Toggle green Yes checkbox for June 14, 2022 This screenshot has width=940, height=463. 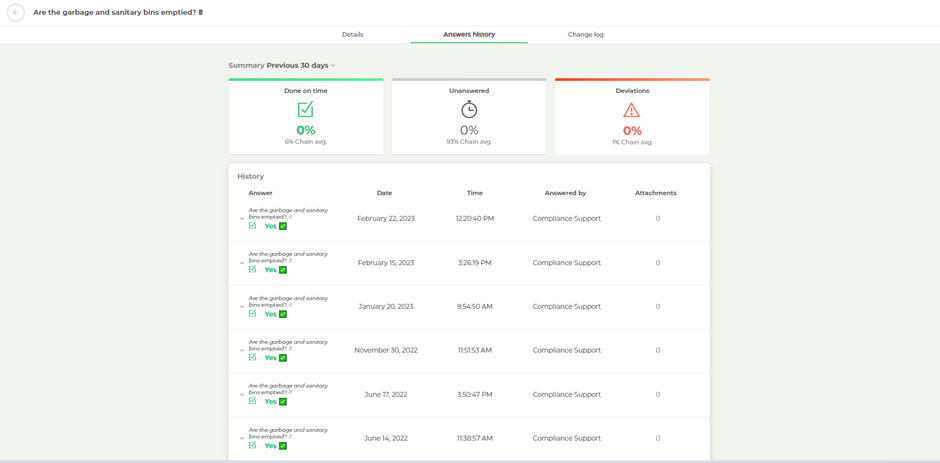[283, 446]
